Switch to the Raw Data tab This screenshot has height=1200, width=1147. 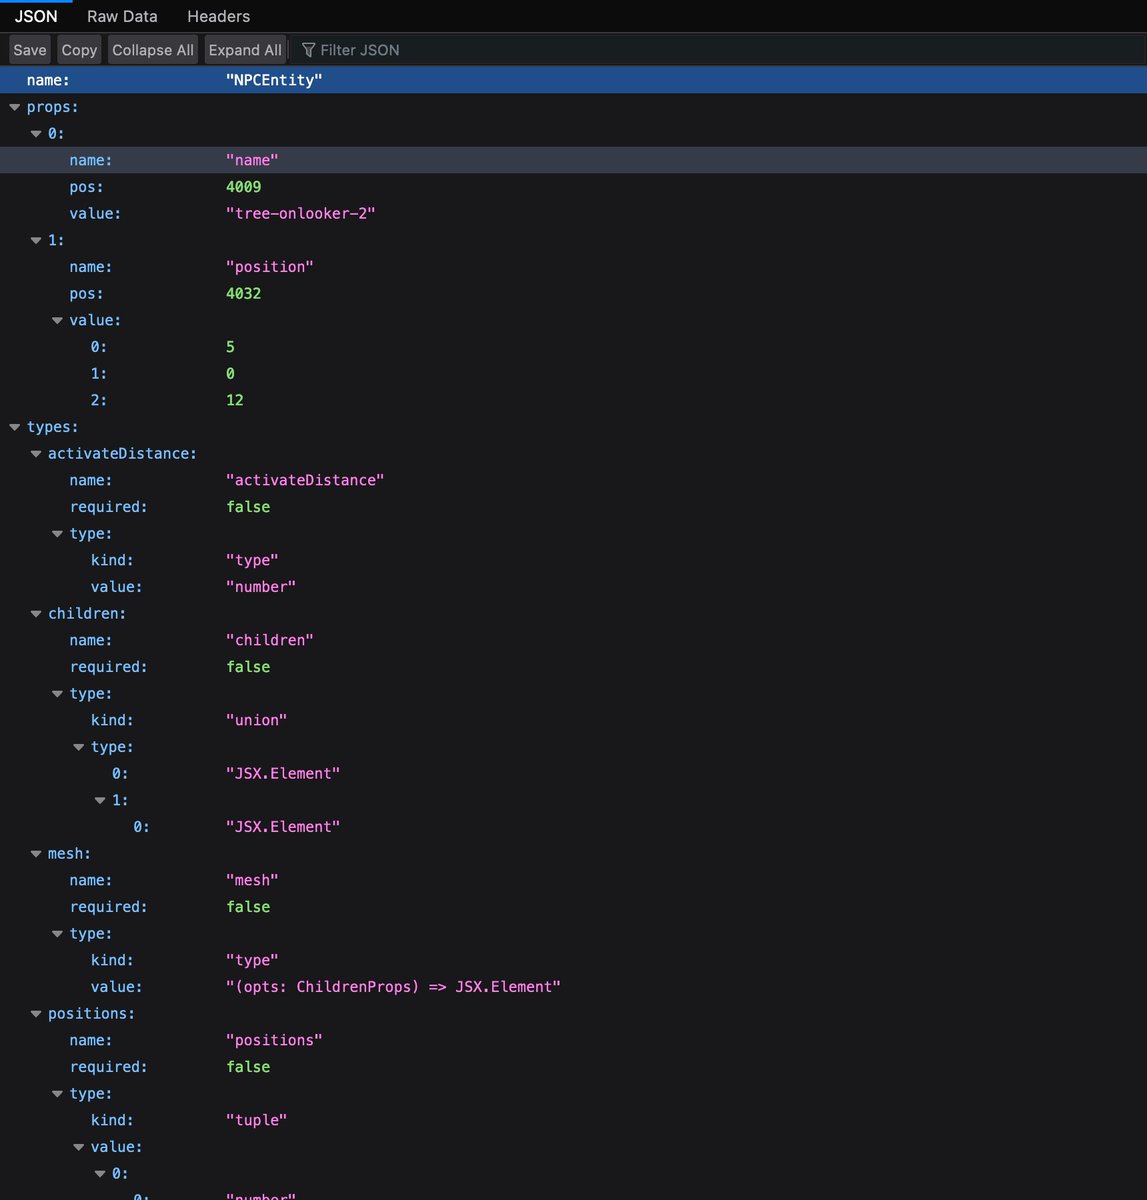(122, 16)
